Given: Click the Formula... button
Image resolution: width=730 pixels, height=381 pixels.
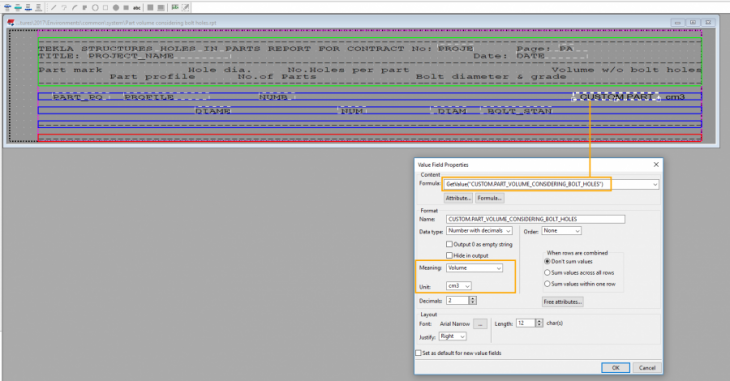Looking at the screenshot, I should click(489, 198).
